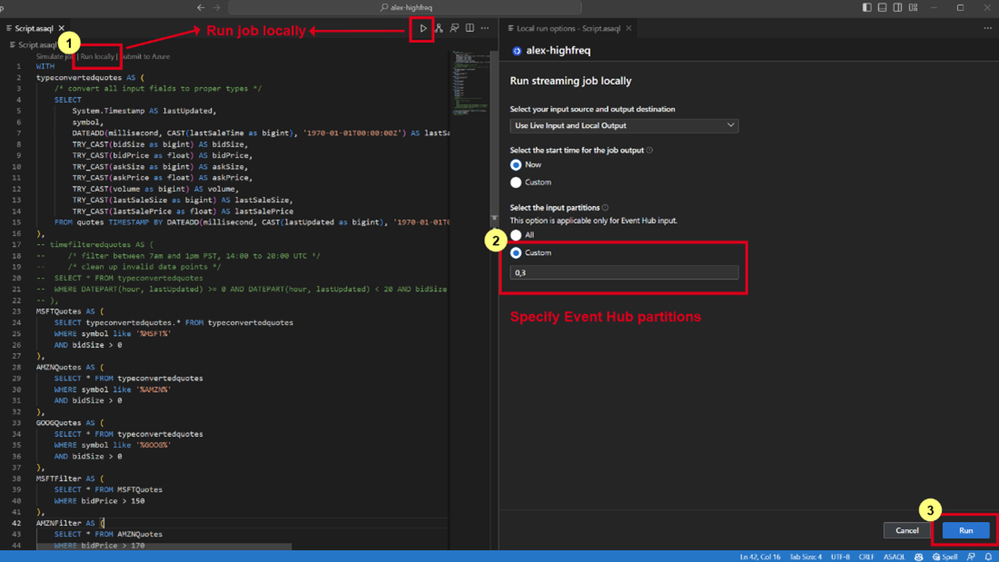Open more actions for Local run options panel

coord(987,28)
